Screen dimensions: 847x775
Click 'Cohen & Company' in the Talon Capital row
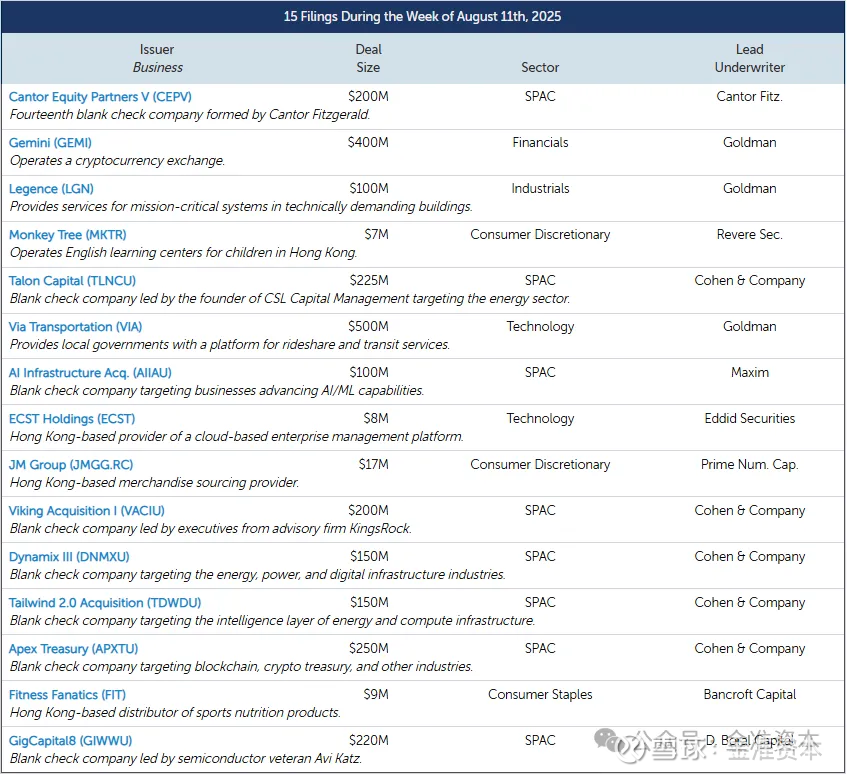pyautogui.click(x=750, y=280)
